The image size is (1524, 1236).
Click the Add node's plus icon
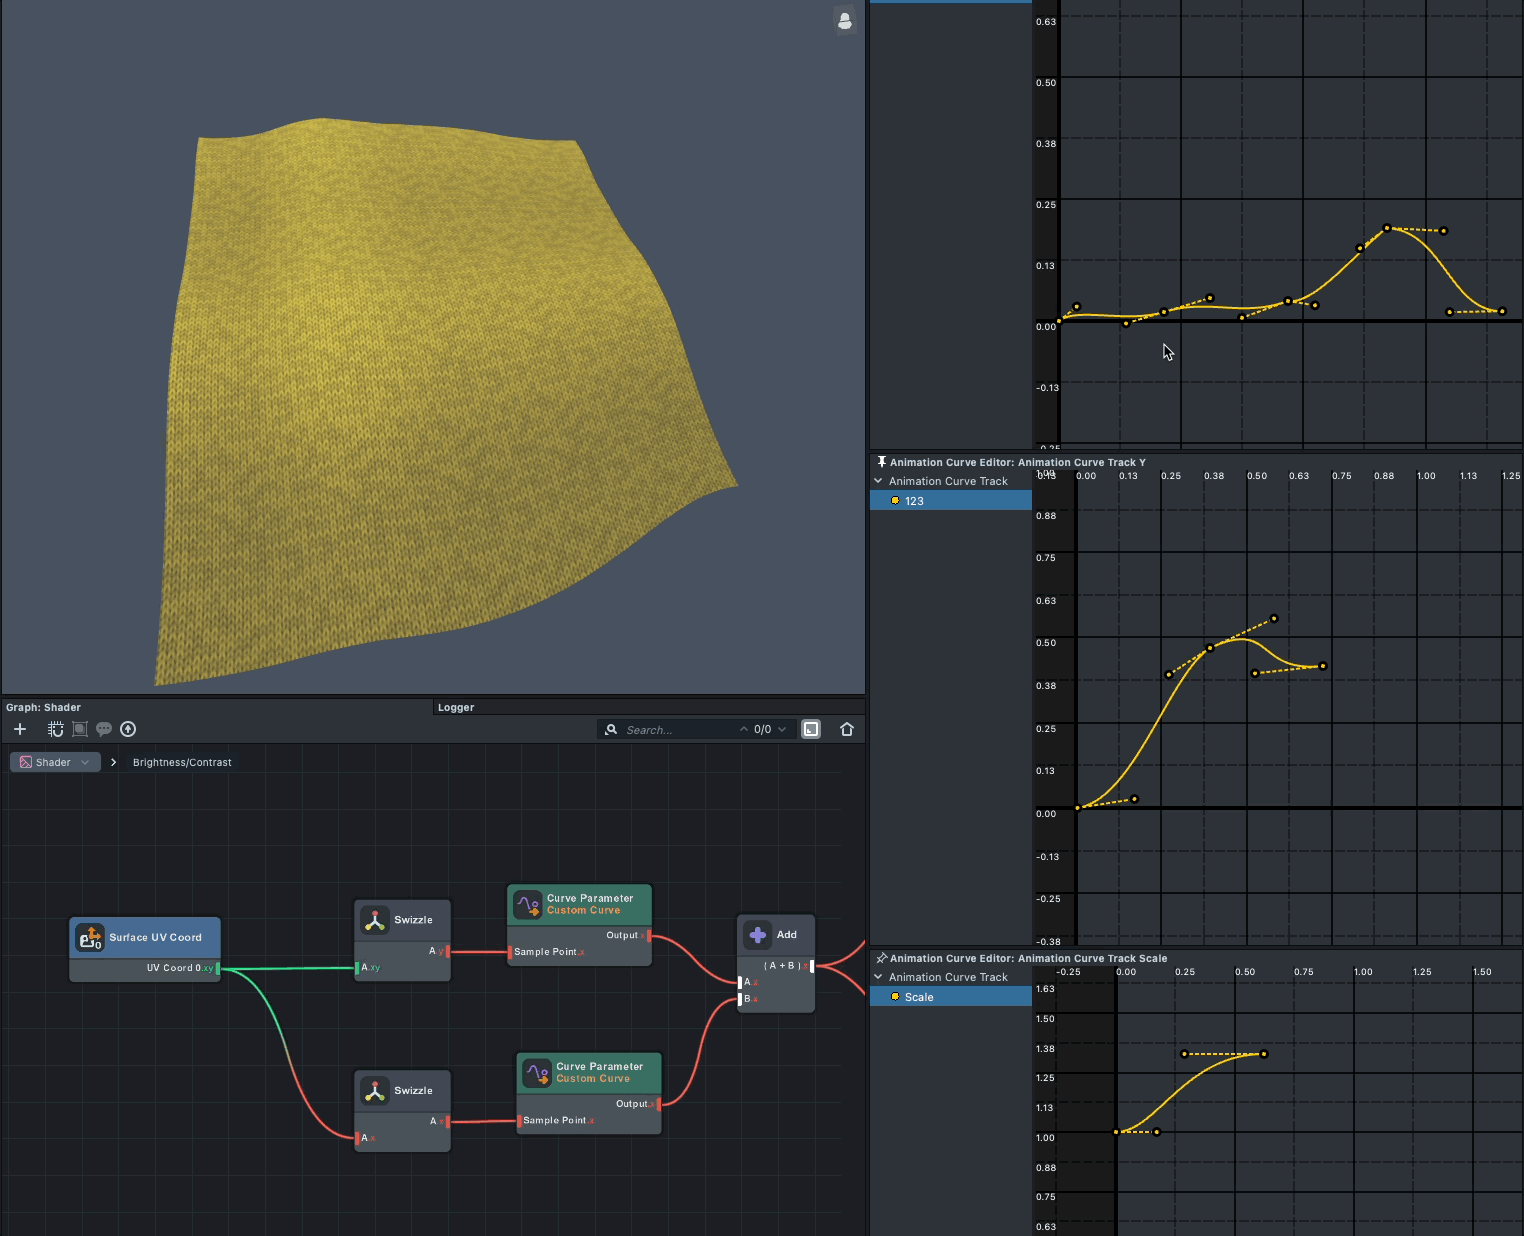click(x=758, y=935)
